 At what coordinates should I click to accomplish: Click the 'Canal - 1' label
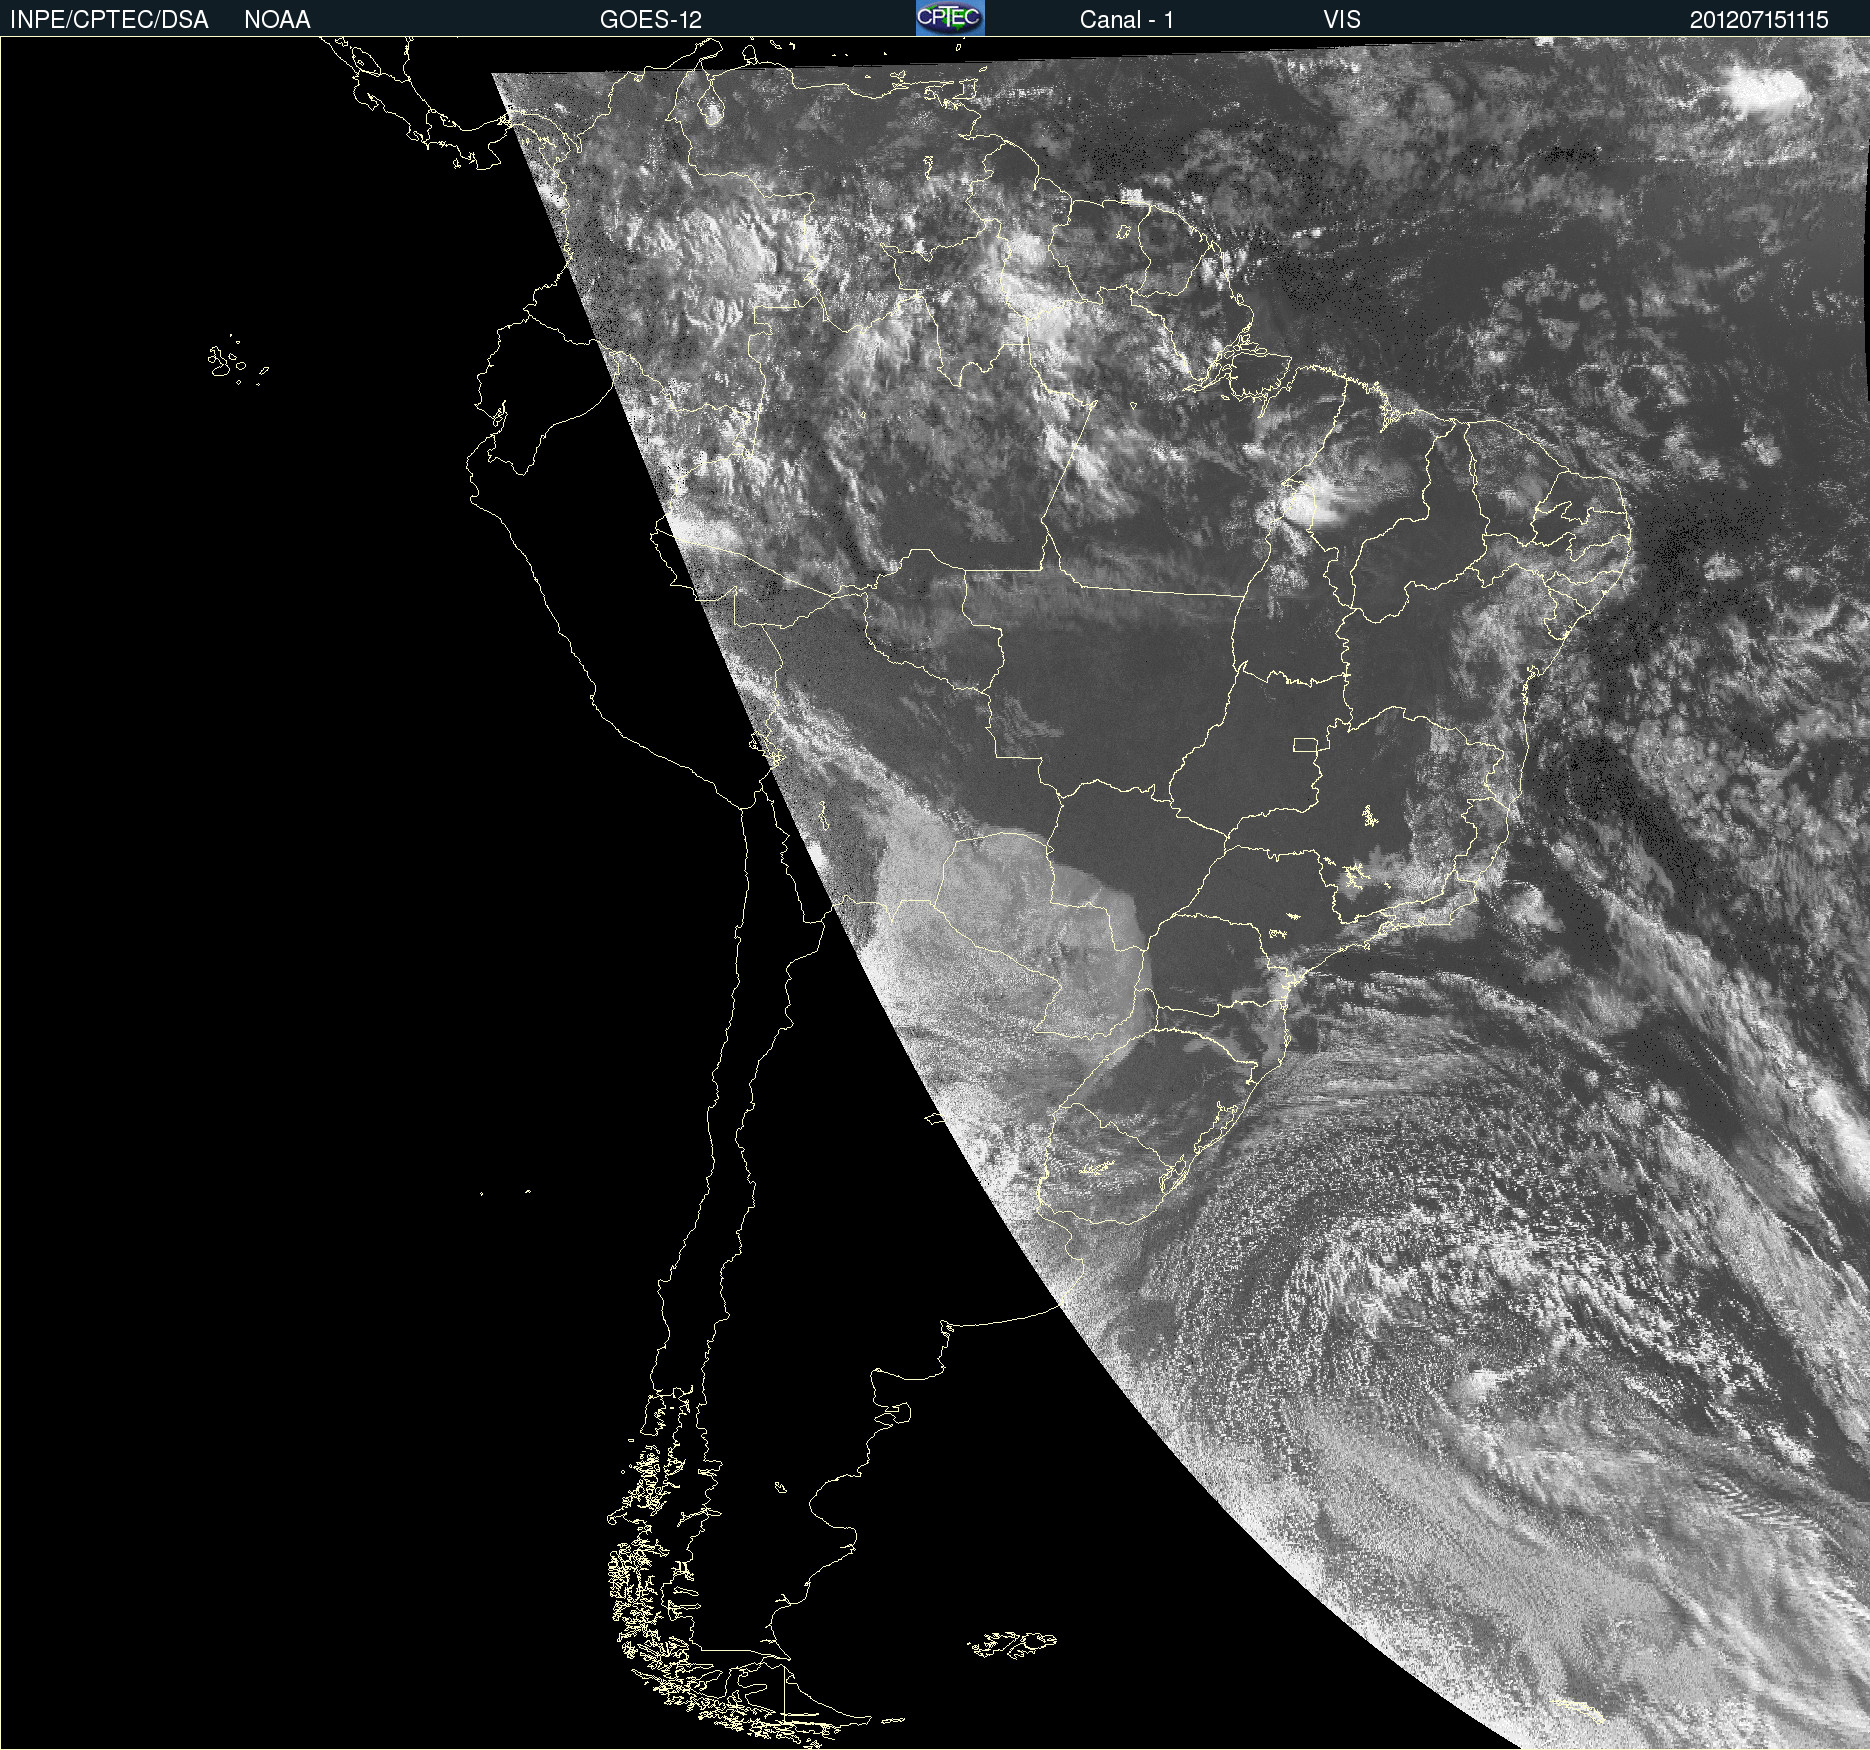1126,20
